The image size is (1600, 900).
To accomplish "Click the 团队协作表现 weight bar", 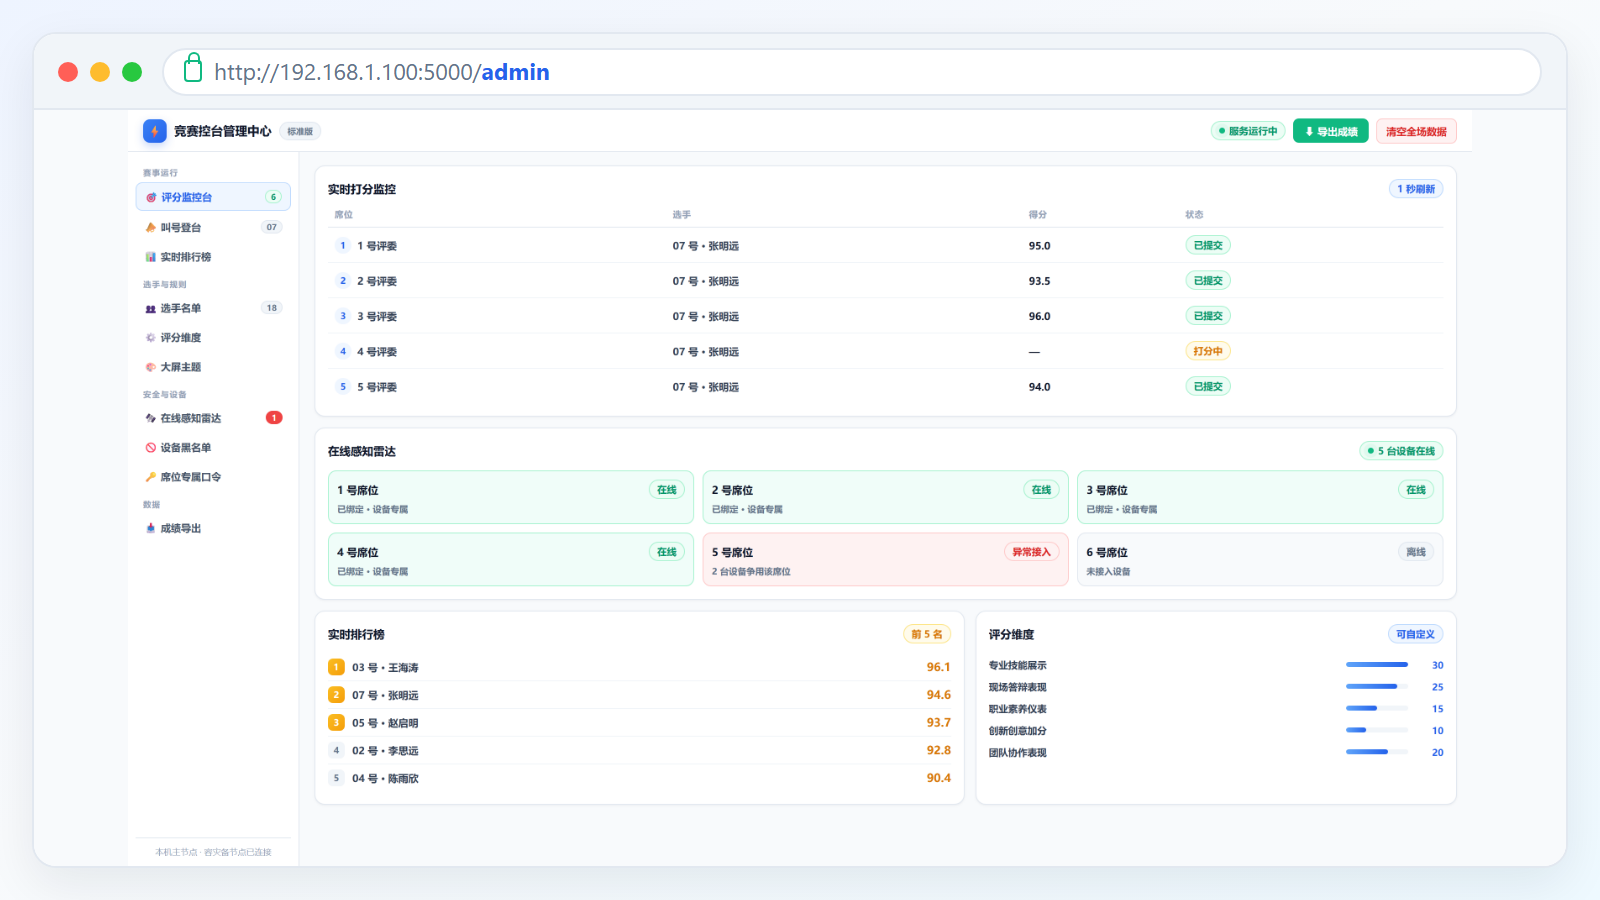I will tap(1377, 752).
